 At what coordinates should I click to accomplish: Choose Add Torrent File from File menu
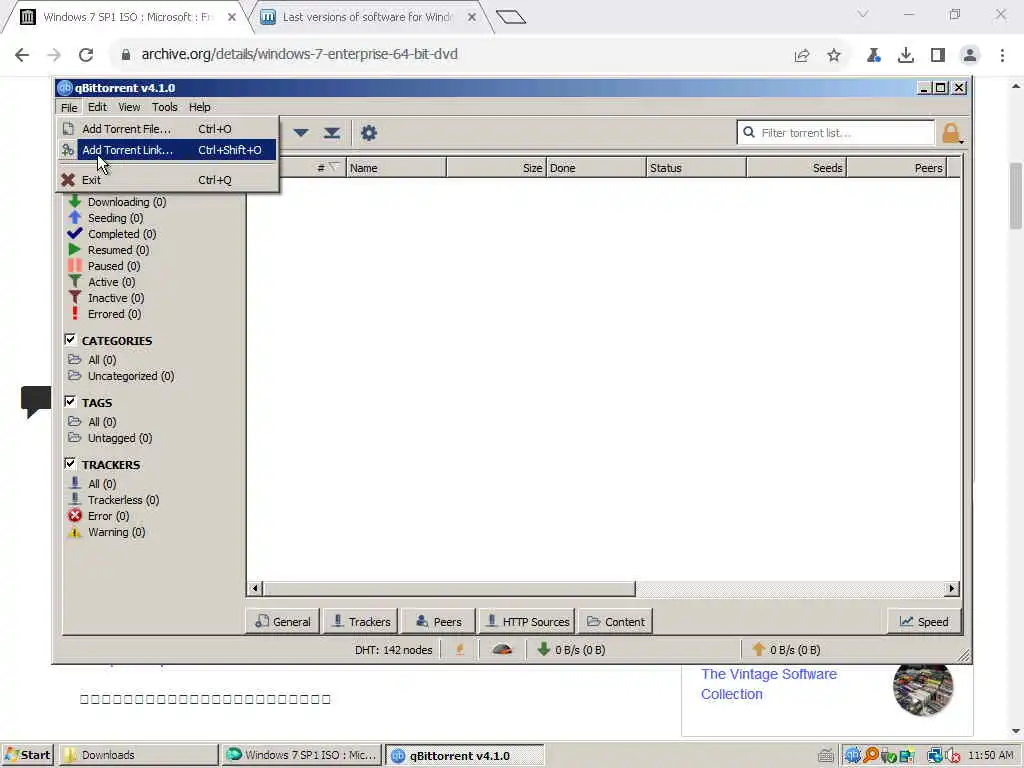(167, 129)
